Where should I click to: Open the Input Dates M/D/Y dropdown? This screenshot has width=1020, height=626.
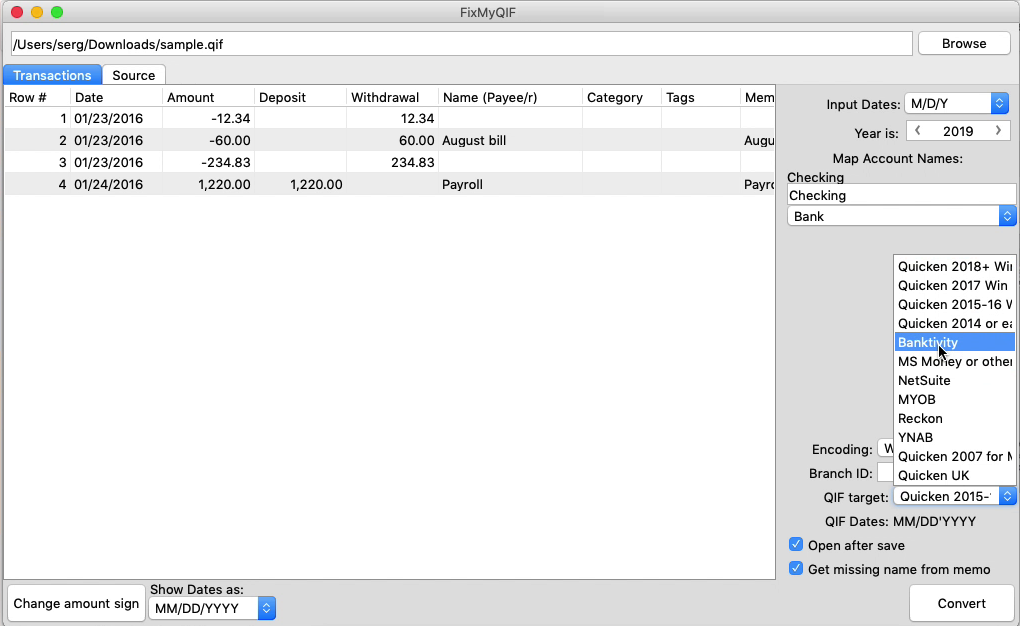[x=956, y=103]
